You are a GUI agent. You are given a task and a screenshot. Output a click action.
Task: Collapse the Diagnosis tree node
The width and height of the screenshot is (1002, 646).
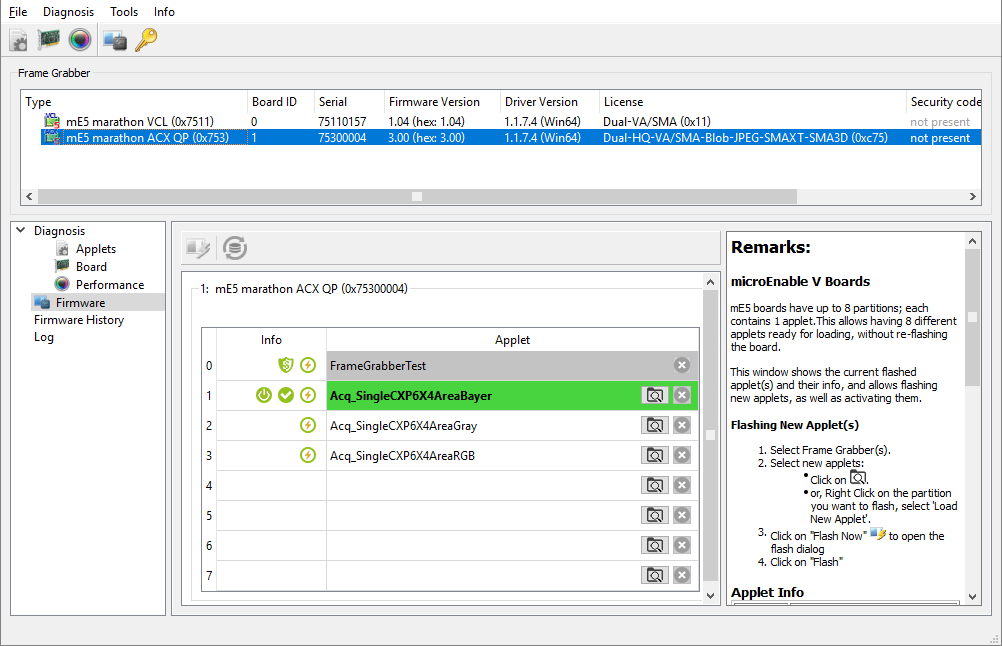click(21, 230)
